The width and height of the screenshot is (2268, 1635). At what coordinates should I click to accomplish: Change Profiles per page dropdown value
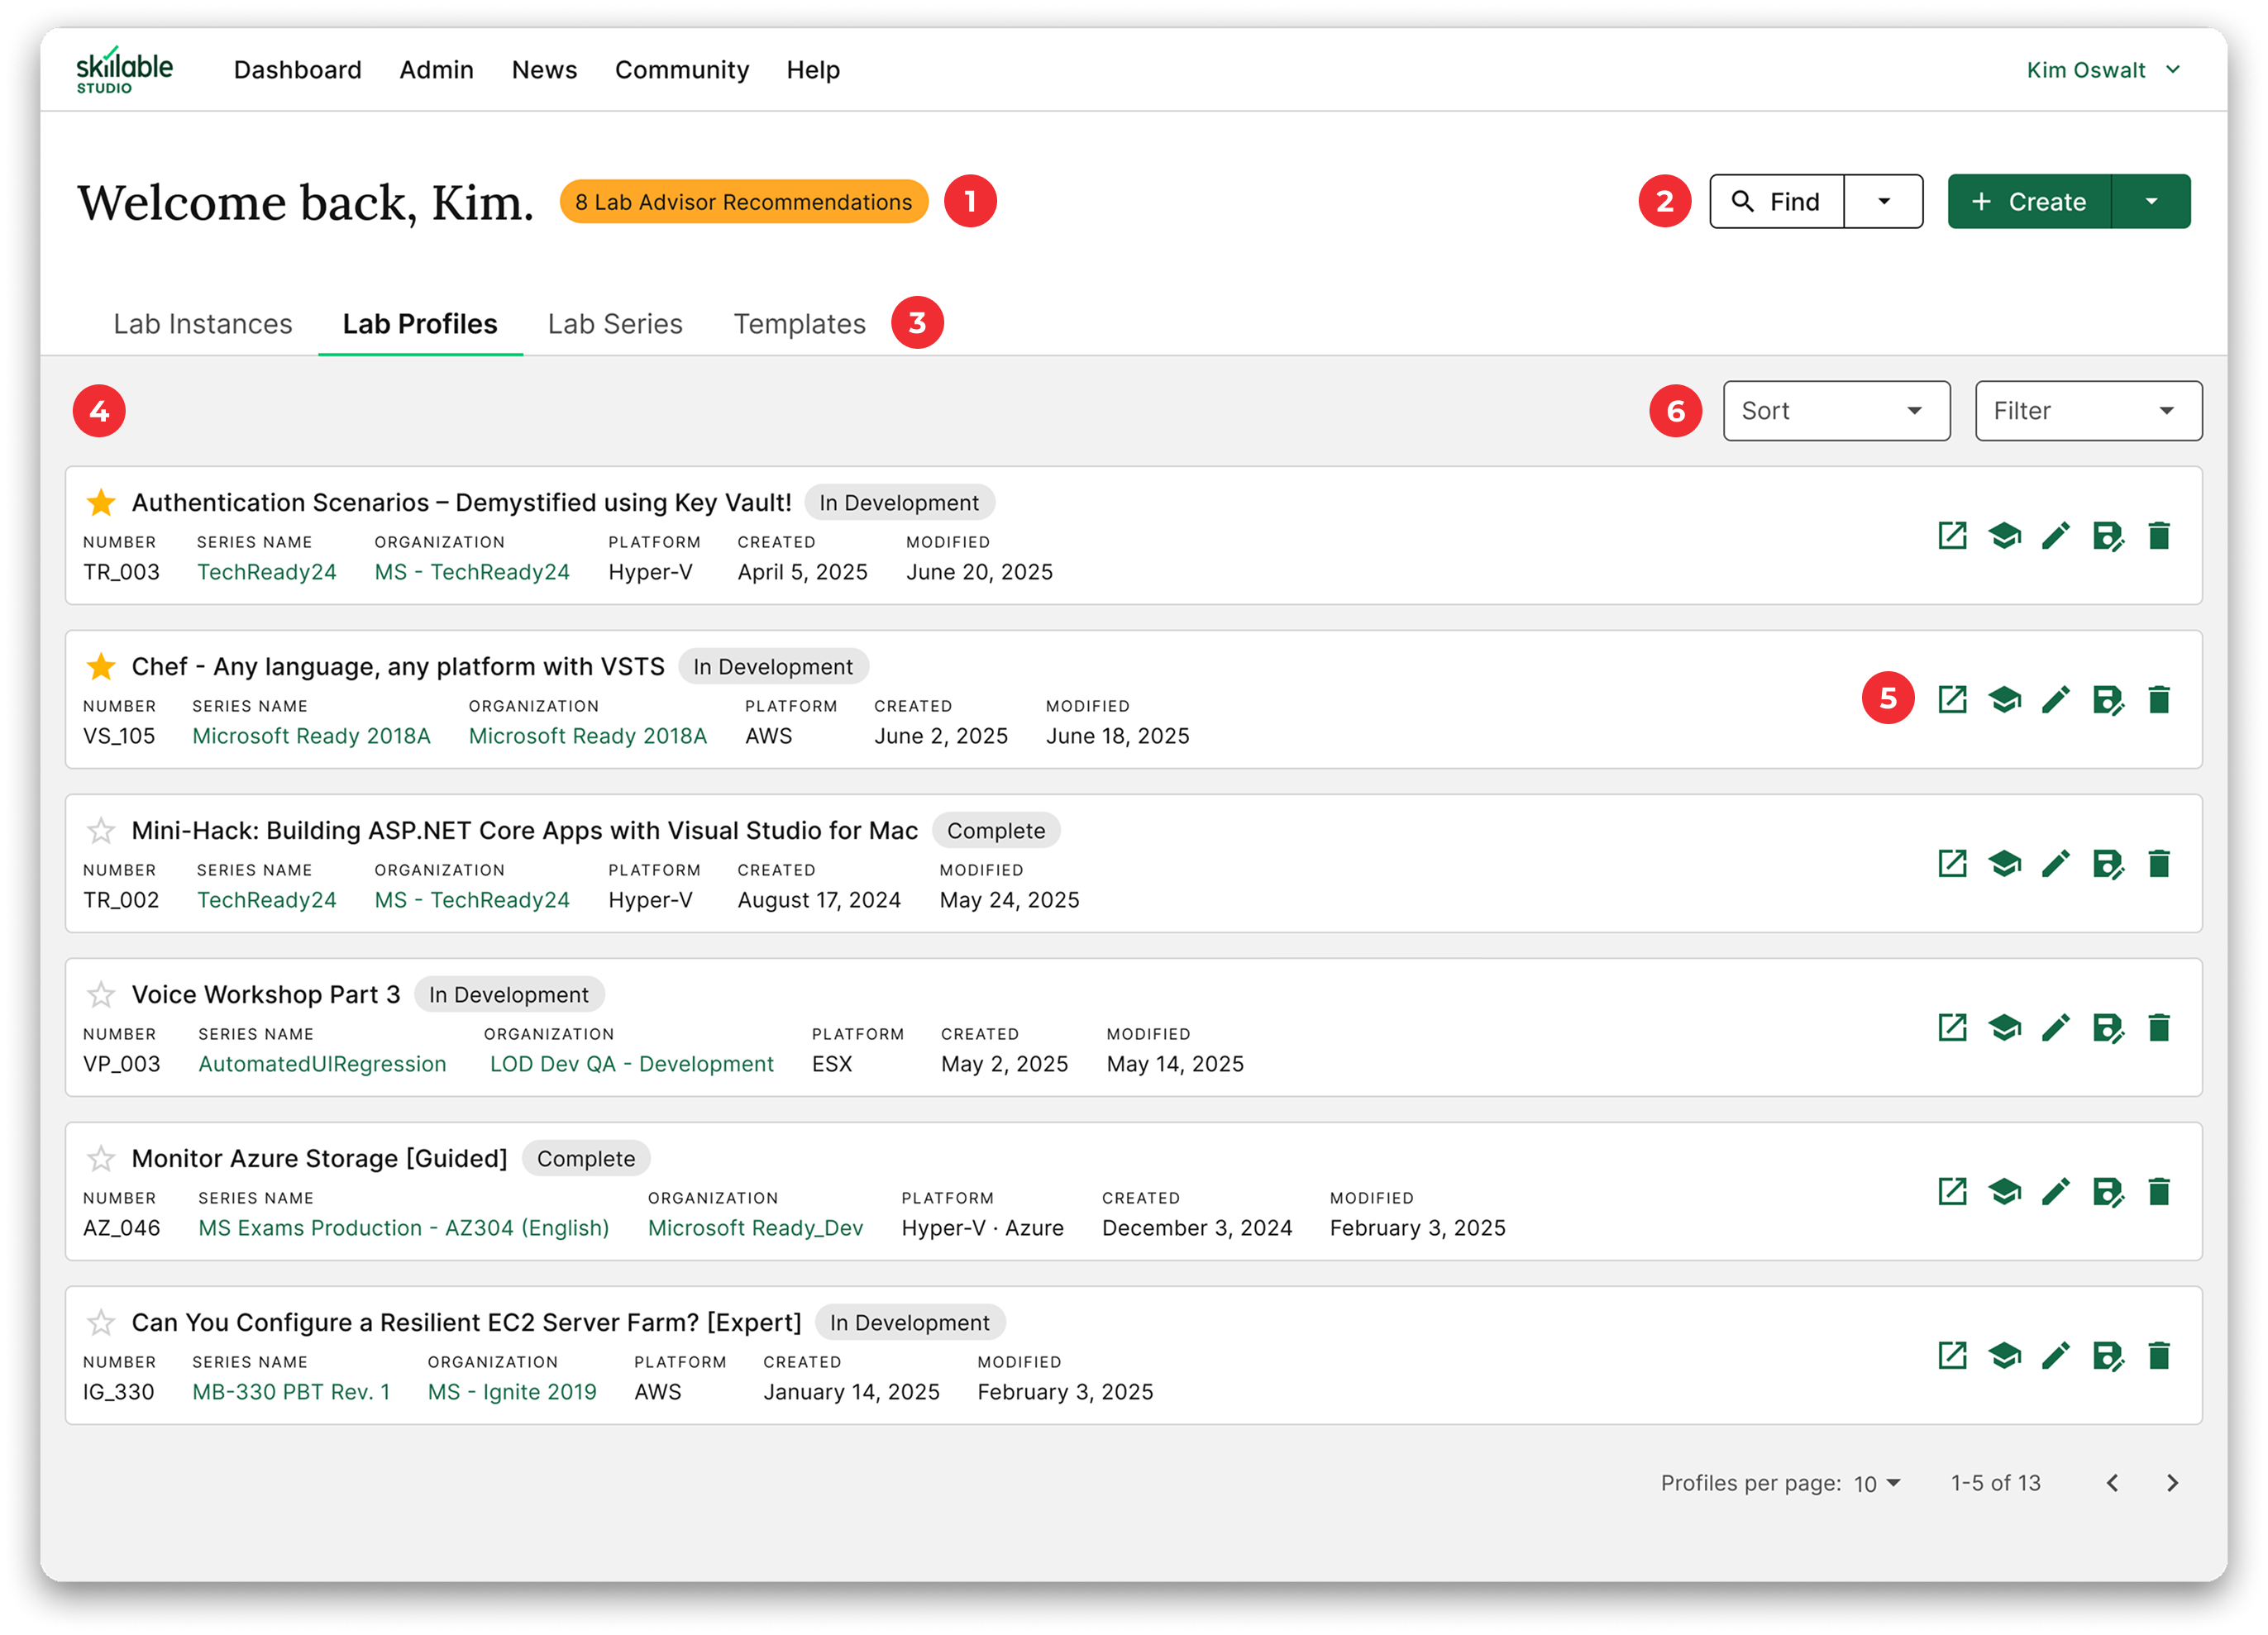click(1877, 1483)
